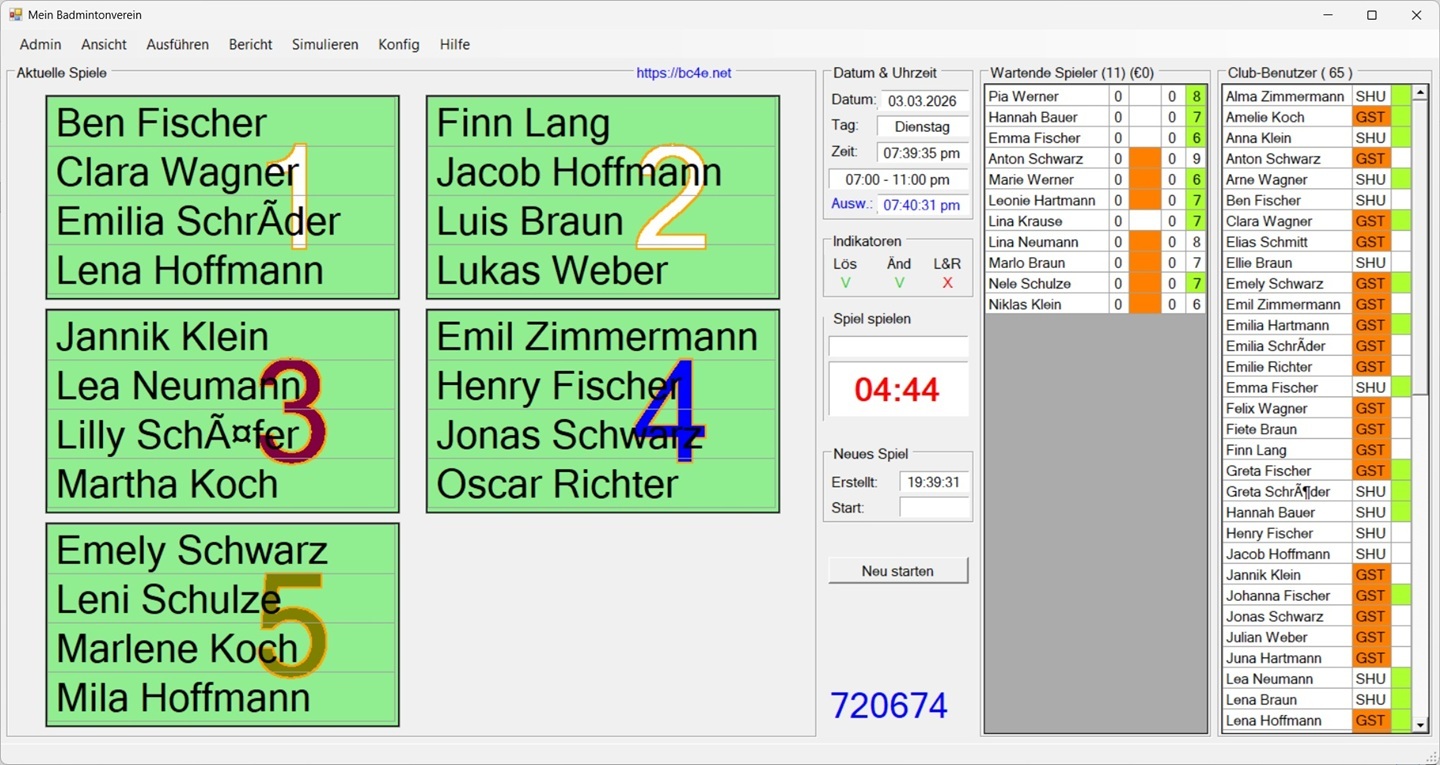Select Lukas Weber on court 2

603,270
